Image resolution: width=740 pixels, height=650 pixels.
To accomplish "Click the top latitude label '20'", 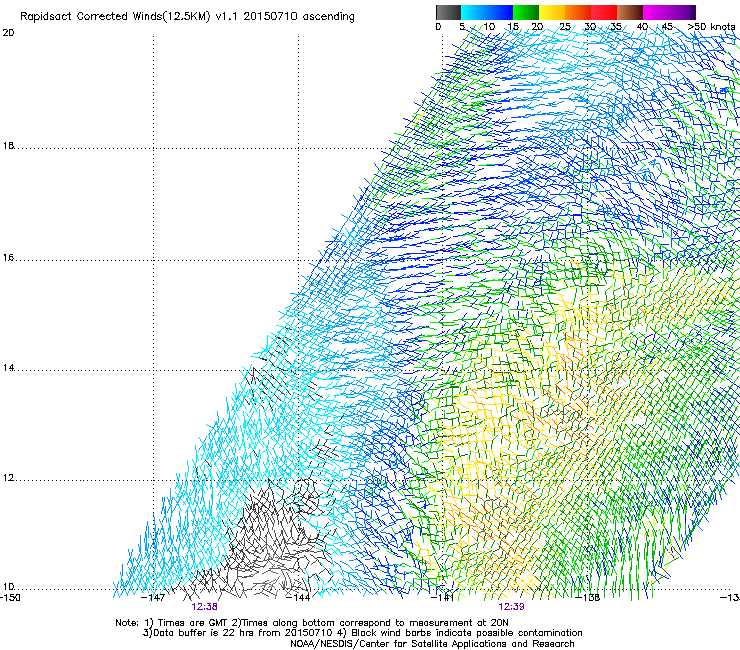I will (8, 33).
